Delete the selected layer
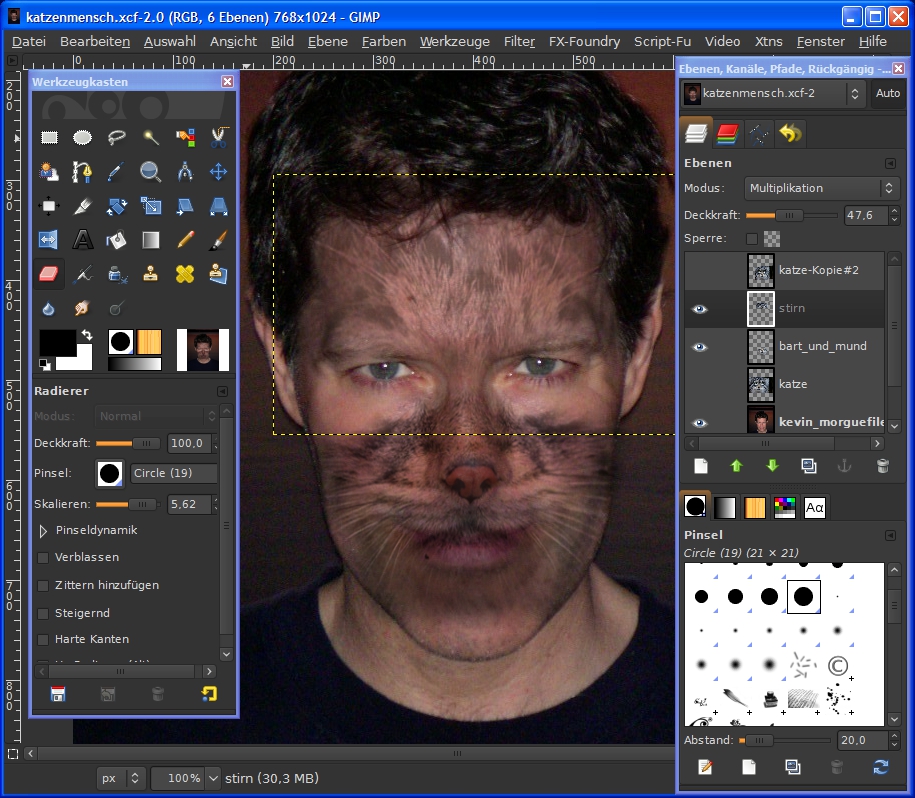The image size is (915, 798). click(882, 466)
